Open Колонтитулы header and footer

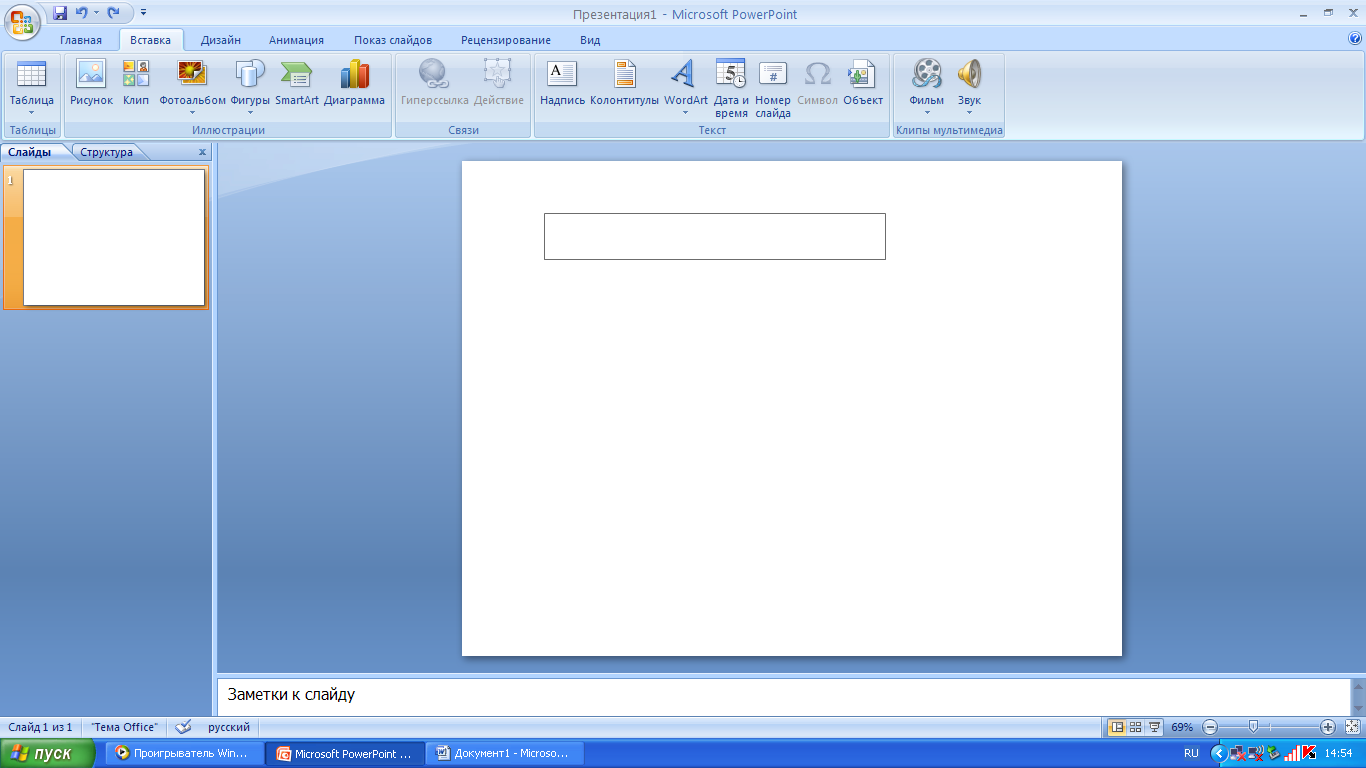click(624, 87)
